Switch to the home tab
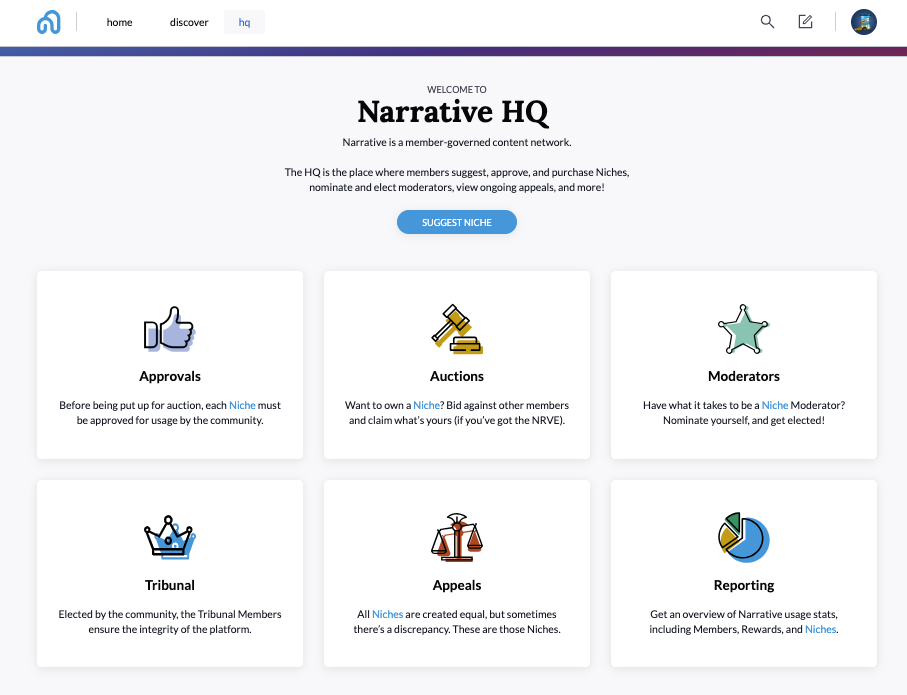This screenshot has height=695, width=907. pyautogui.click(x=119, y=22)
